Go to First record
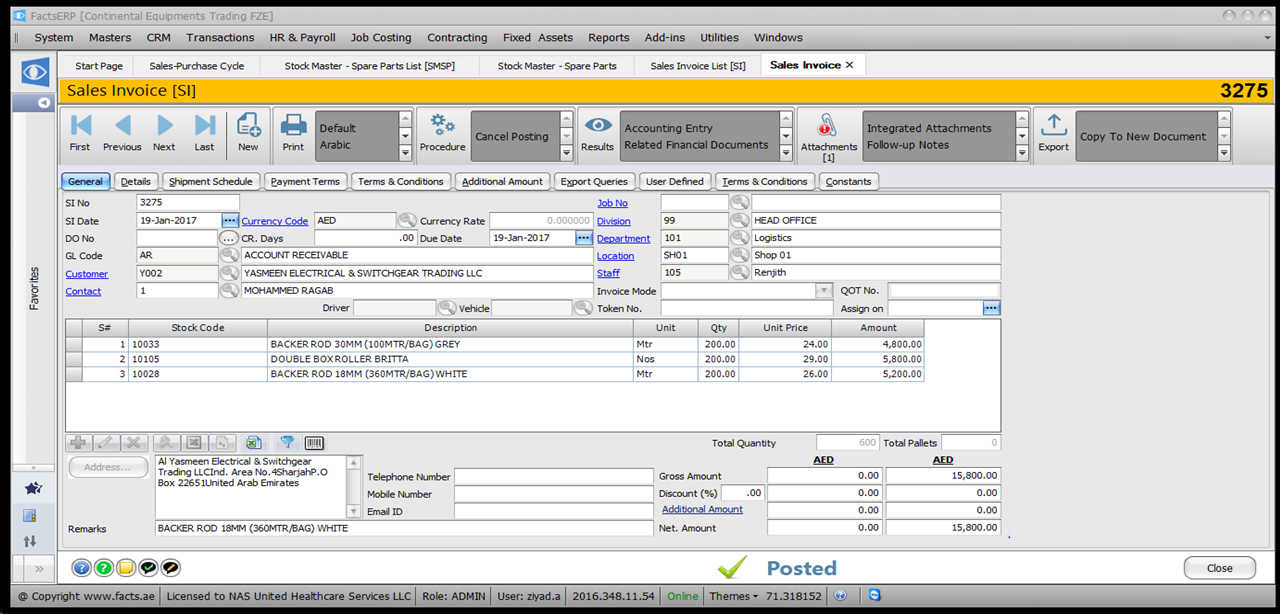 pos(80,133)
